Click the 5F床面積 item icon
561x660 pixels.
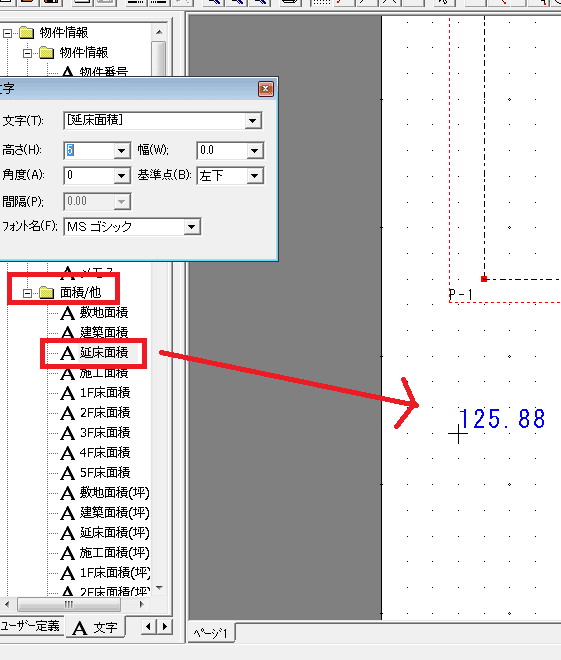(67, 473)
